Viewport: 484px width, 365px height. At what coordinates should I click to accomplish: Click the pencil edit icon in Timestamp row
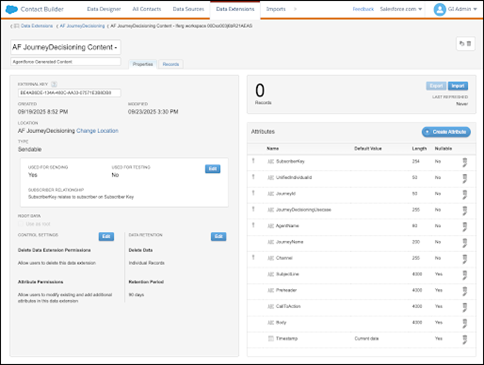click(464, 343)
